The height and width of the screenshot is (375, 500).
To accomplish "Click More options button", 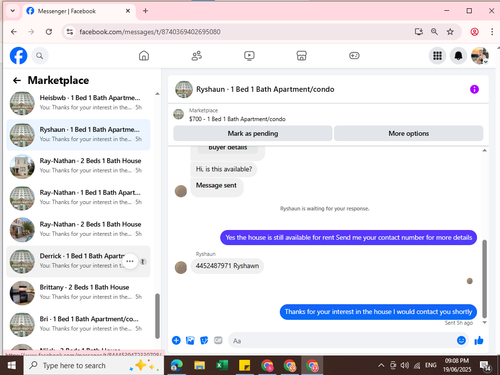I will [409, 133].
